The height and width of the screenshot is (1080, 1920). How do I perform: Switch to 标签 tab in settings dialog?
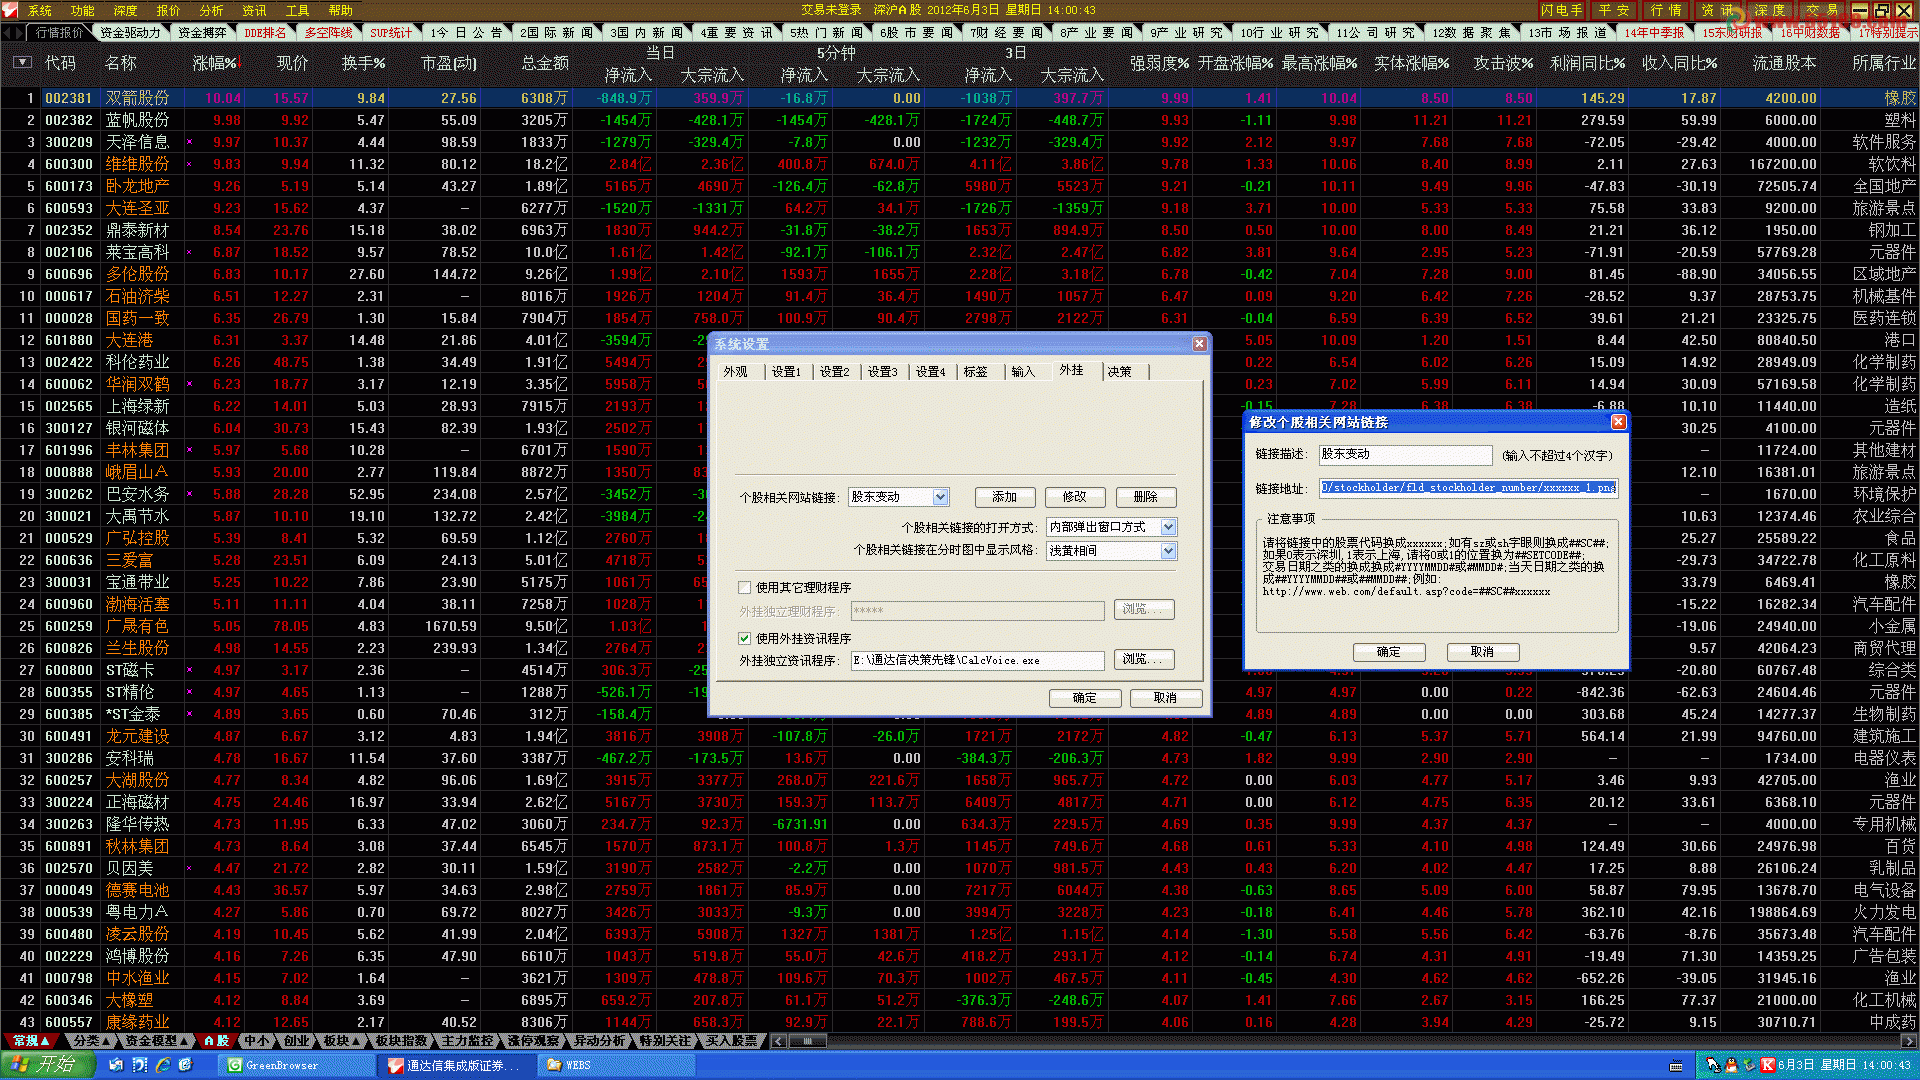tap(975, 372)
